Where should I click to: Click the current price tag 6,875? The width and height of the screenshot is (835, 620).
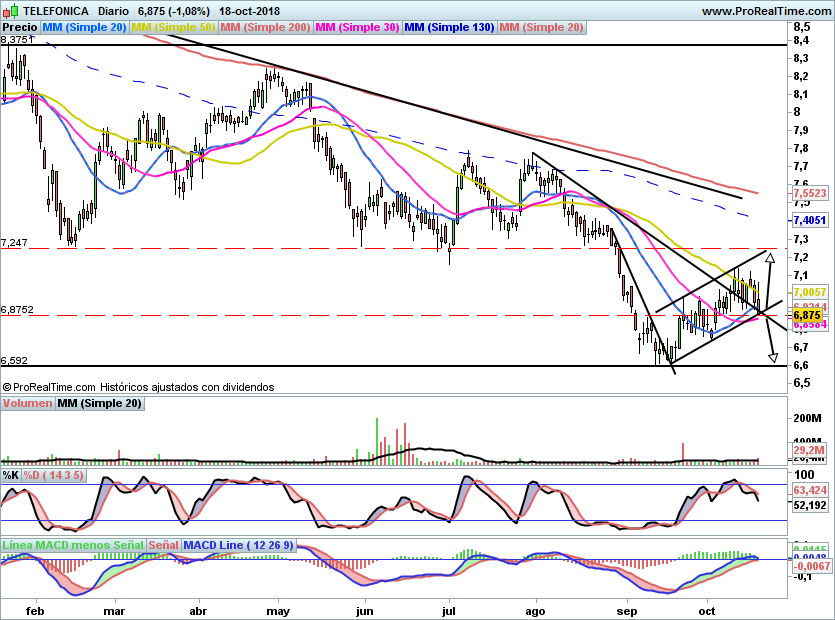coord(807,315)
